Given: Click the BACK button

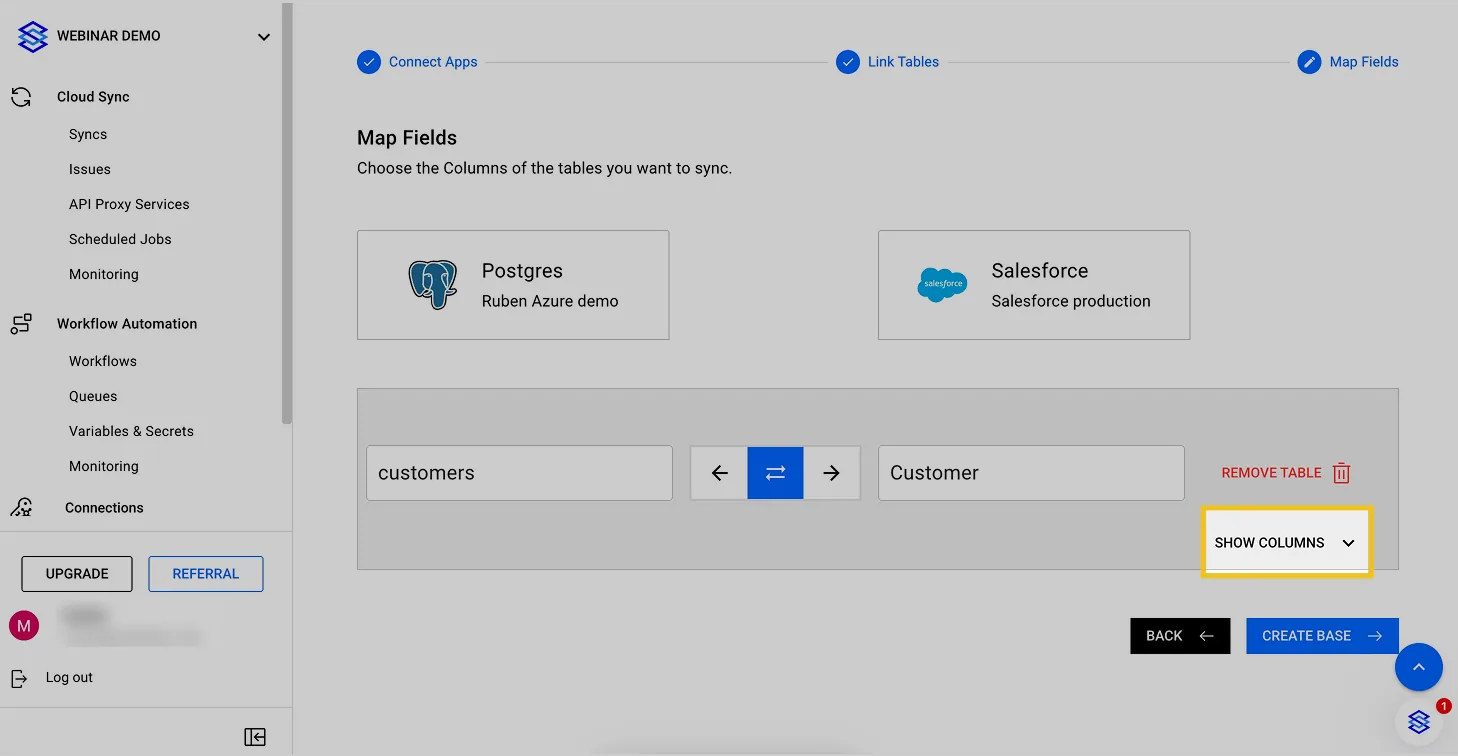Looking at the screenshot, I should (x=1180, y=636).
